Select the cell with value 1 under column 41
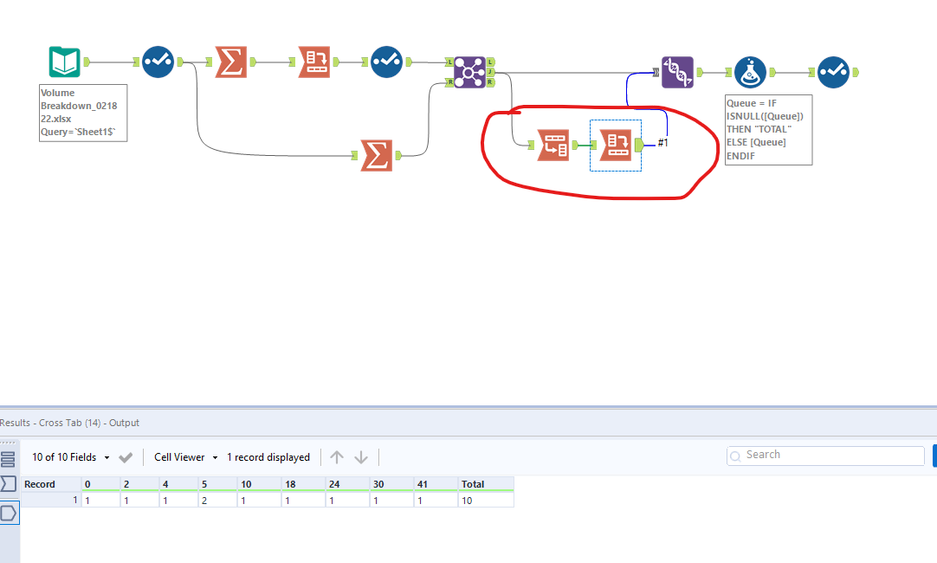Image resolution: width=937 pixels, height=563 pixels. tap(436, 500)
